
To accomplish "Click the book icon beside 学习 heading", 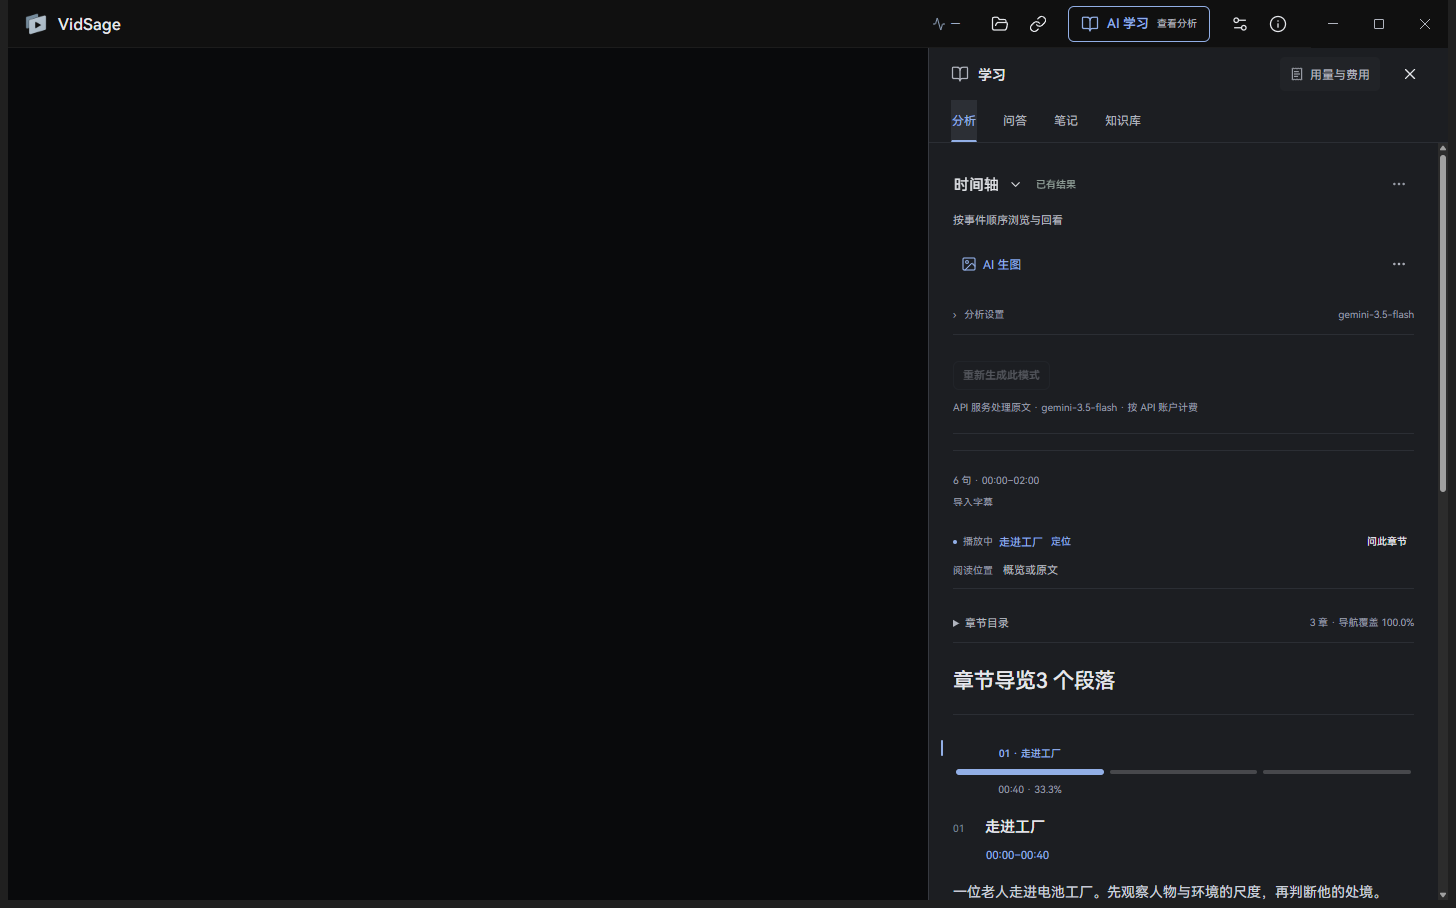I will pos(960,74).
